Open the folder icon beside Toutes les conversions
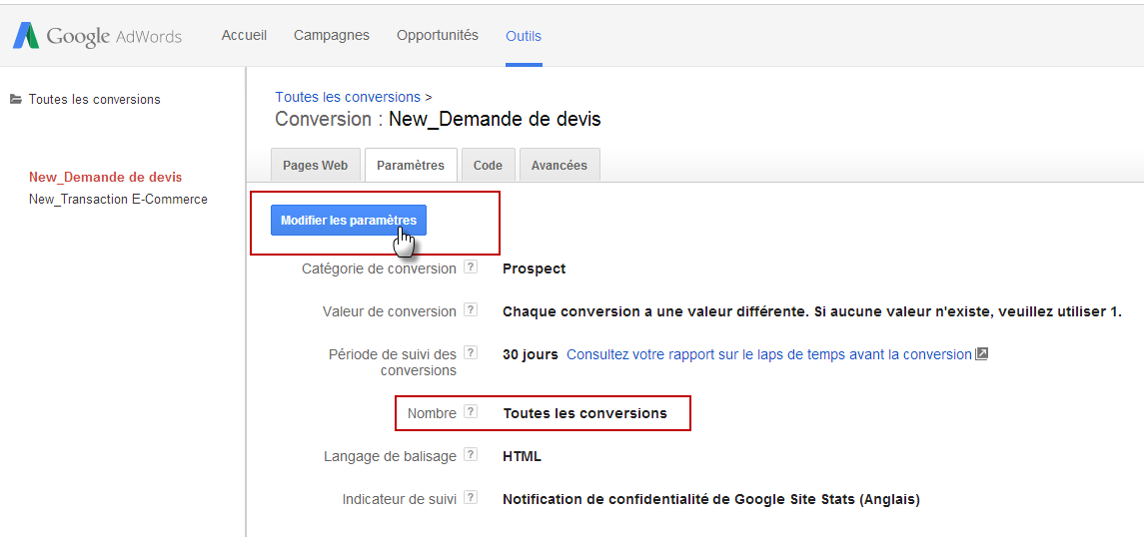Screen dimensions: 1144x537 click(15, 99)
